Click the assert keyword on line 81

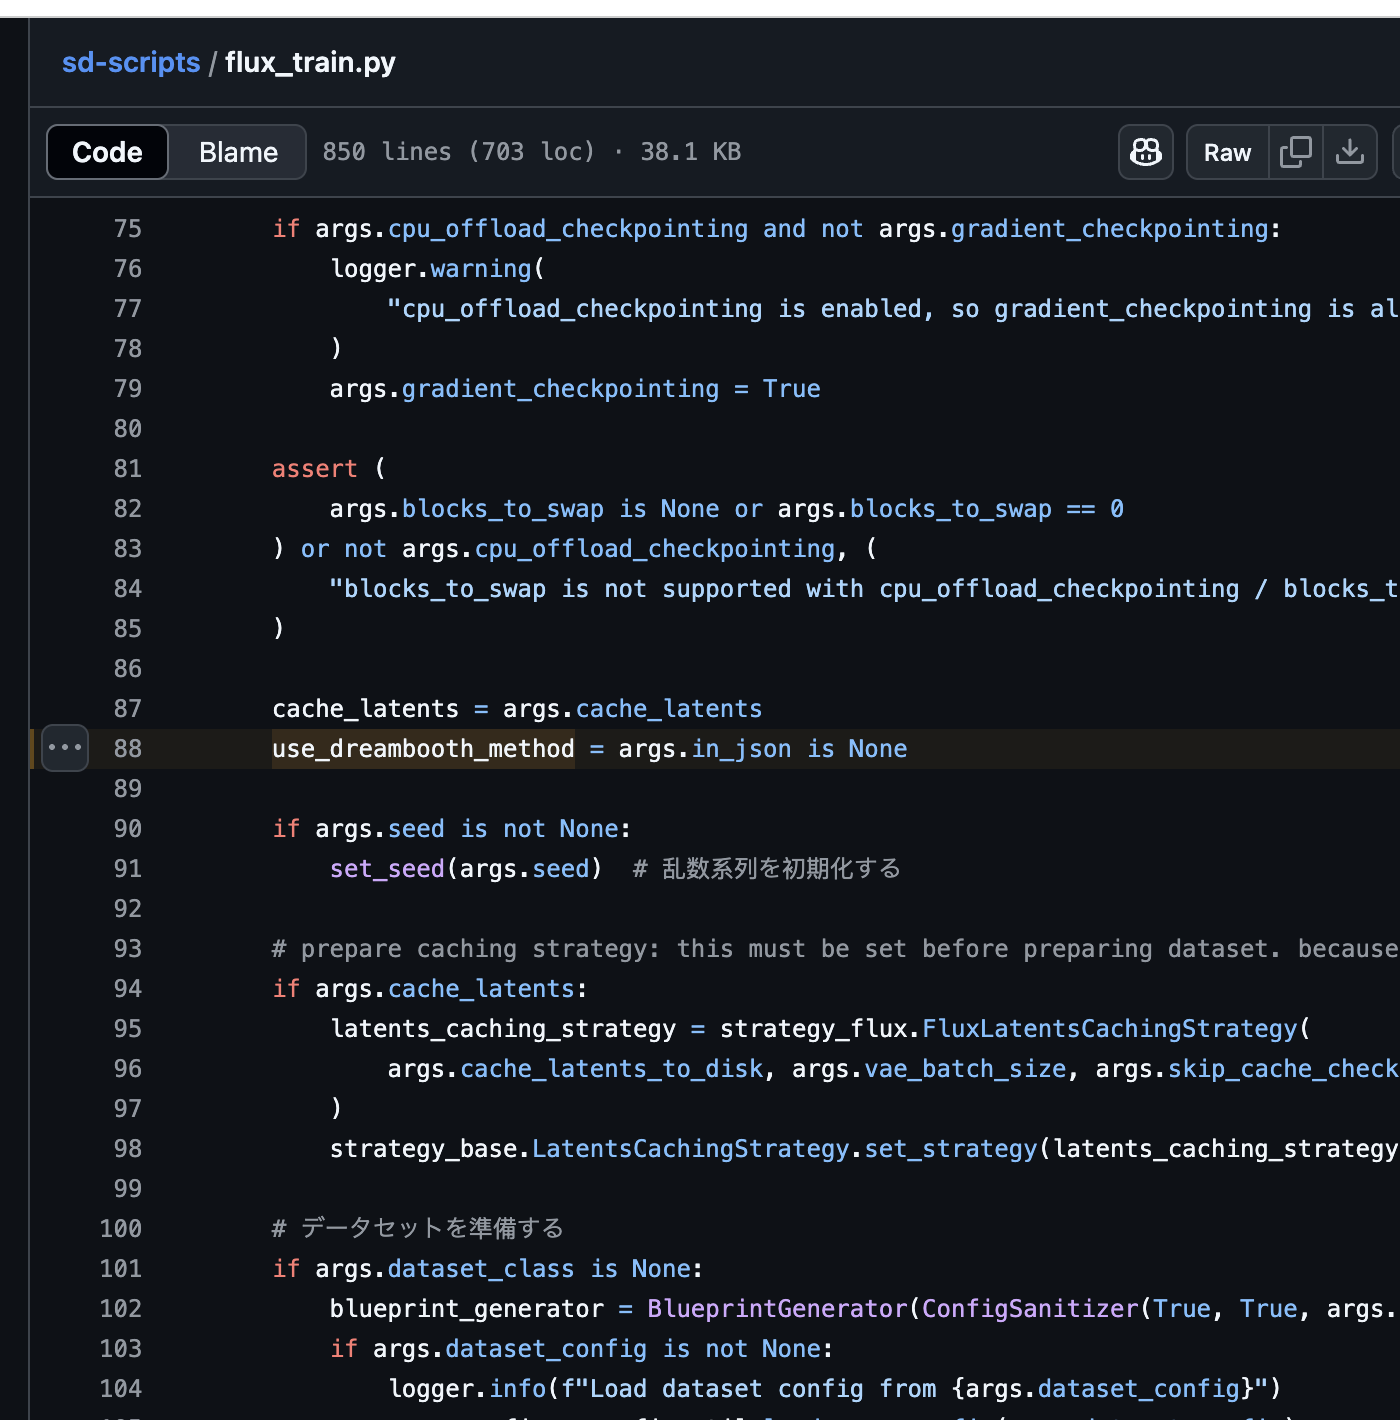click(314, 469)
